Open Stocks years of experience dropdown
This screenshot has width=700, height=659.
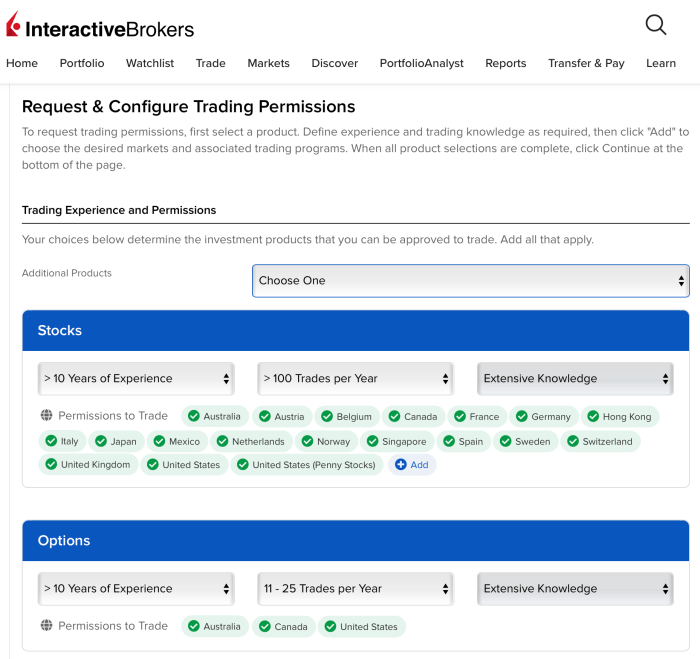(x=136, y=379)
